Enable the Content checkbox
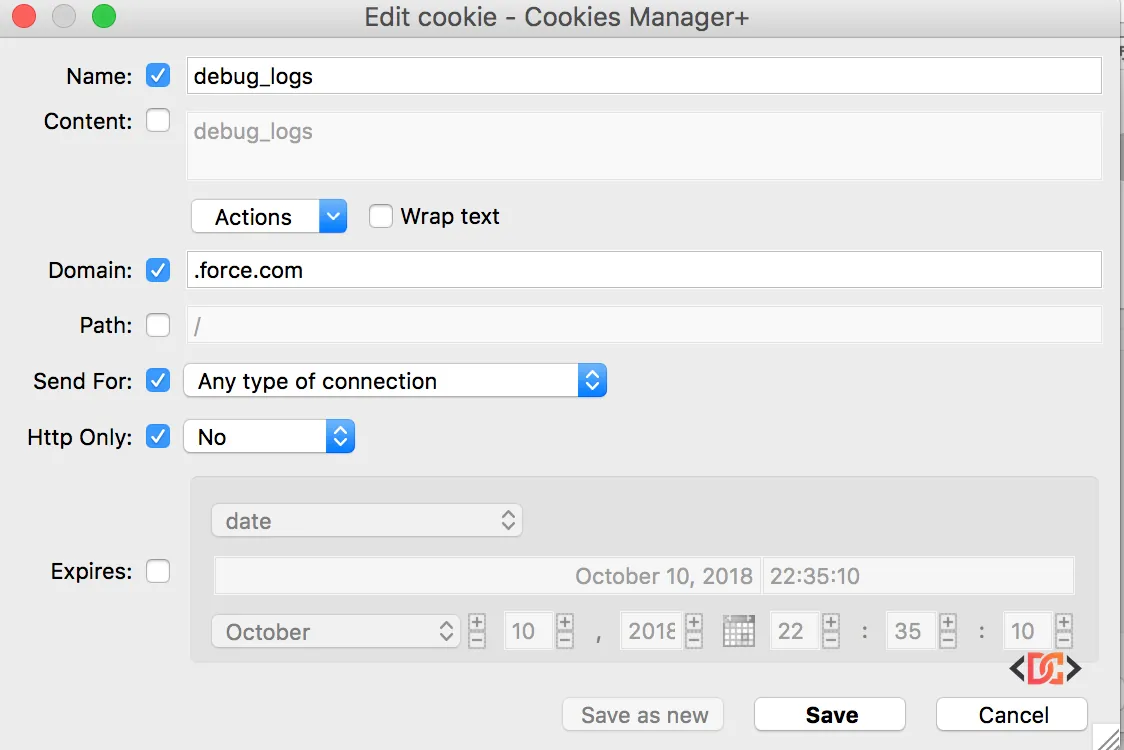The width and height of the screenshot is (1124, 750). click(158, 120)
